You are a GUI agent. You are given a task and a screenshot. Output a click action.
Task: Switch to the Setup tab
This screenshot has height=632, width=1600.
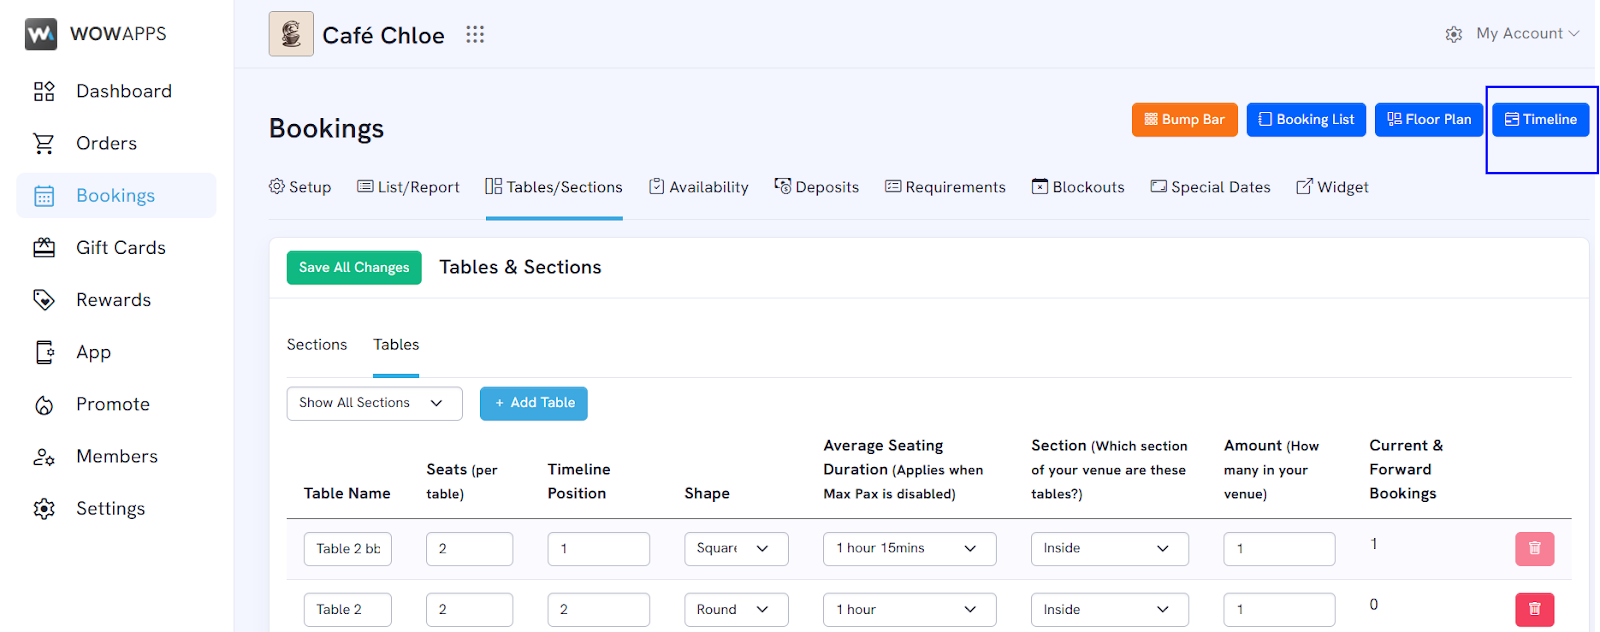point(300,187)
